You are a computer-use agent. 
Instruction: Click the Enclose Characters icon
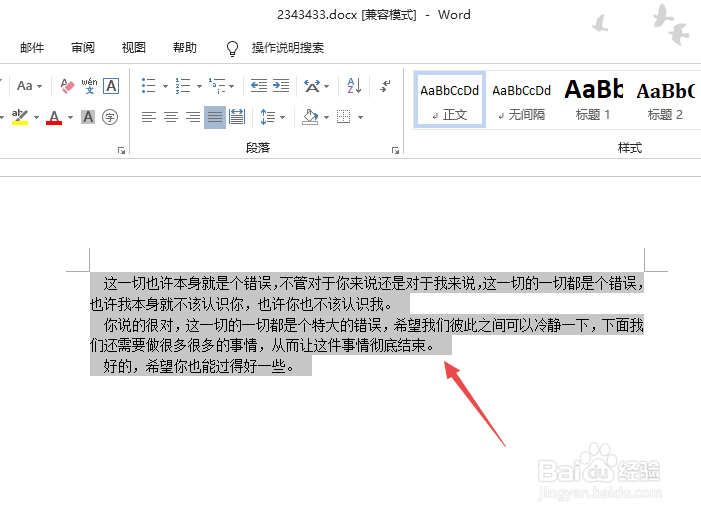(110, 117)
